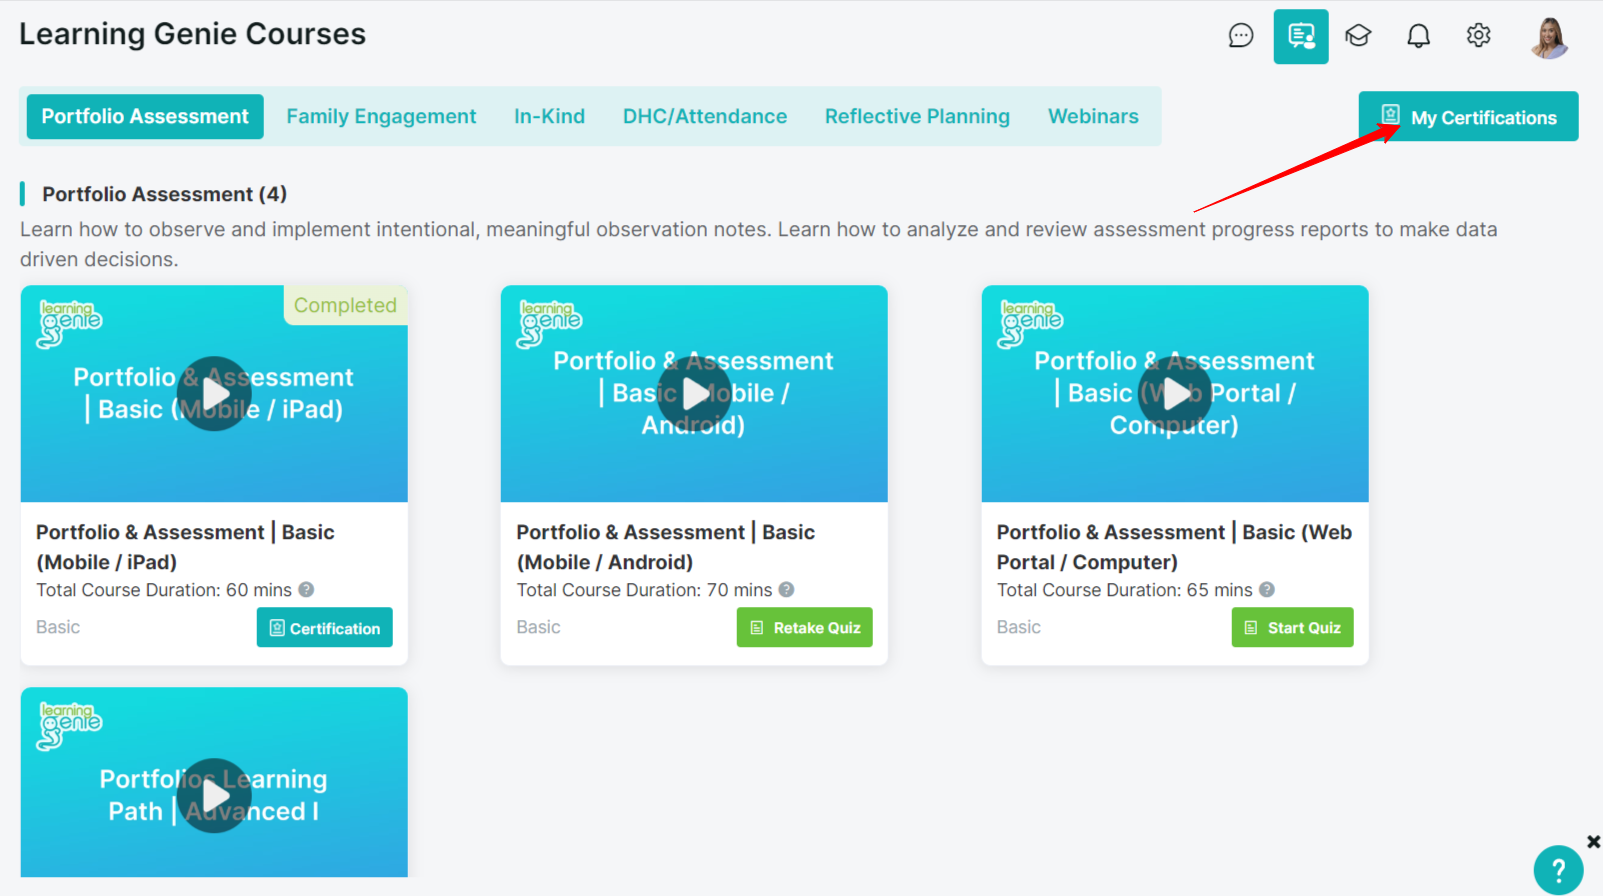This screenshot has width=1603, height=896.
Task: Click 'Total Course Duration: 60 mins' text
Action: tap(164, 590)
